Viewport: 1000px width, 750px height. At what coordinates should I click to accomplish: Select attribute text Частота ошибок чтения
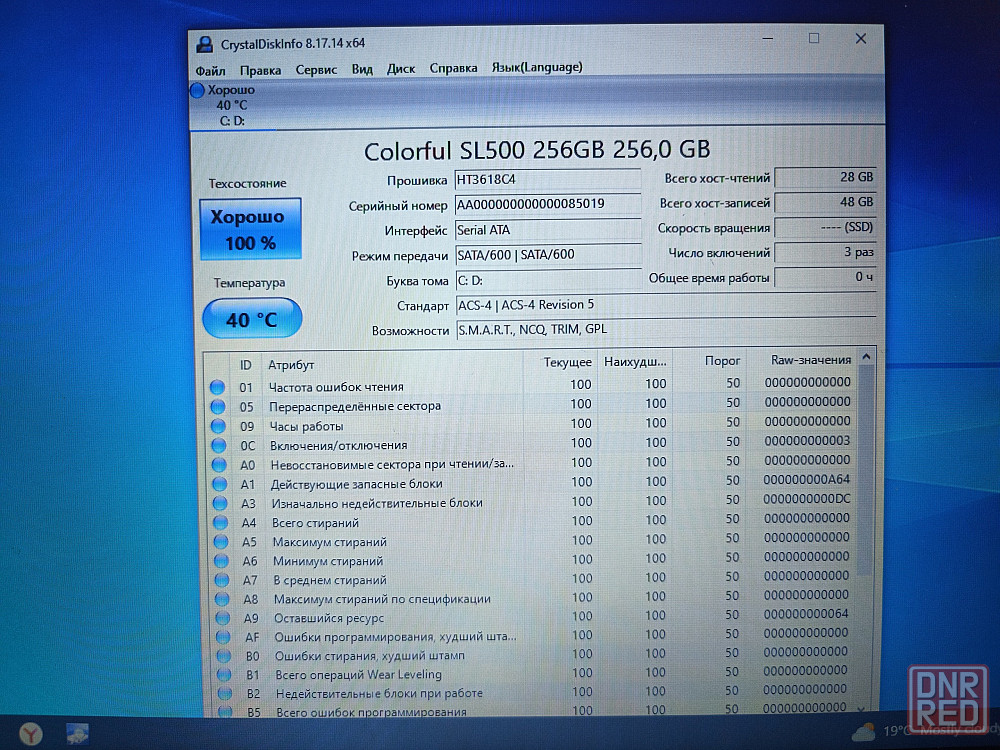point(336,386)
